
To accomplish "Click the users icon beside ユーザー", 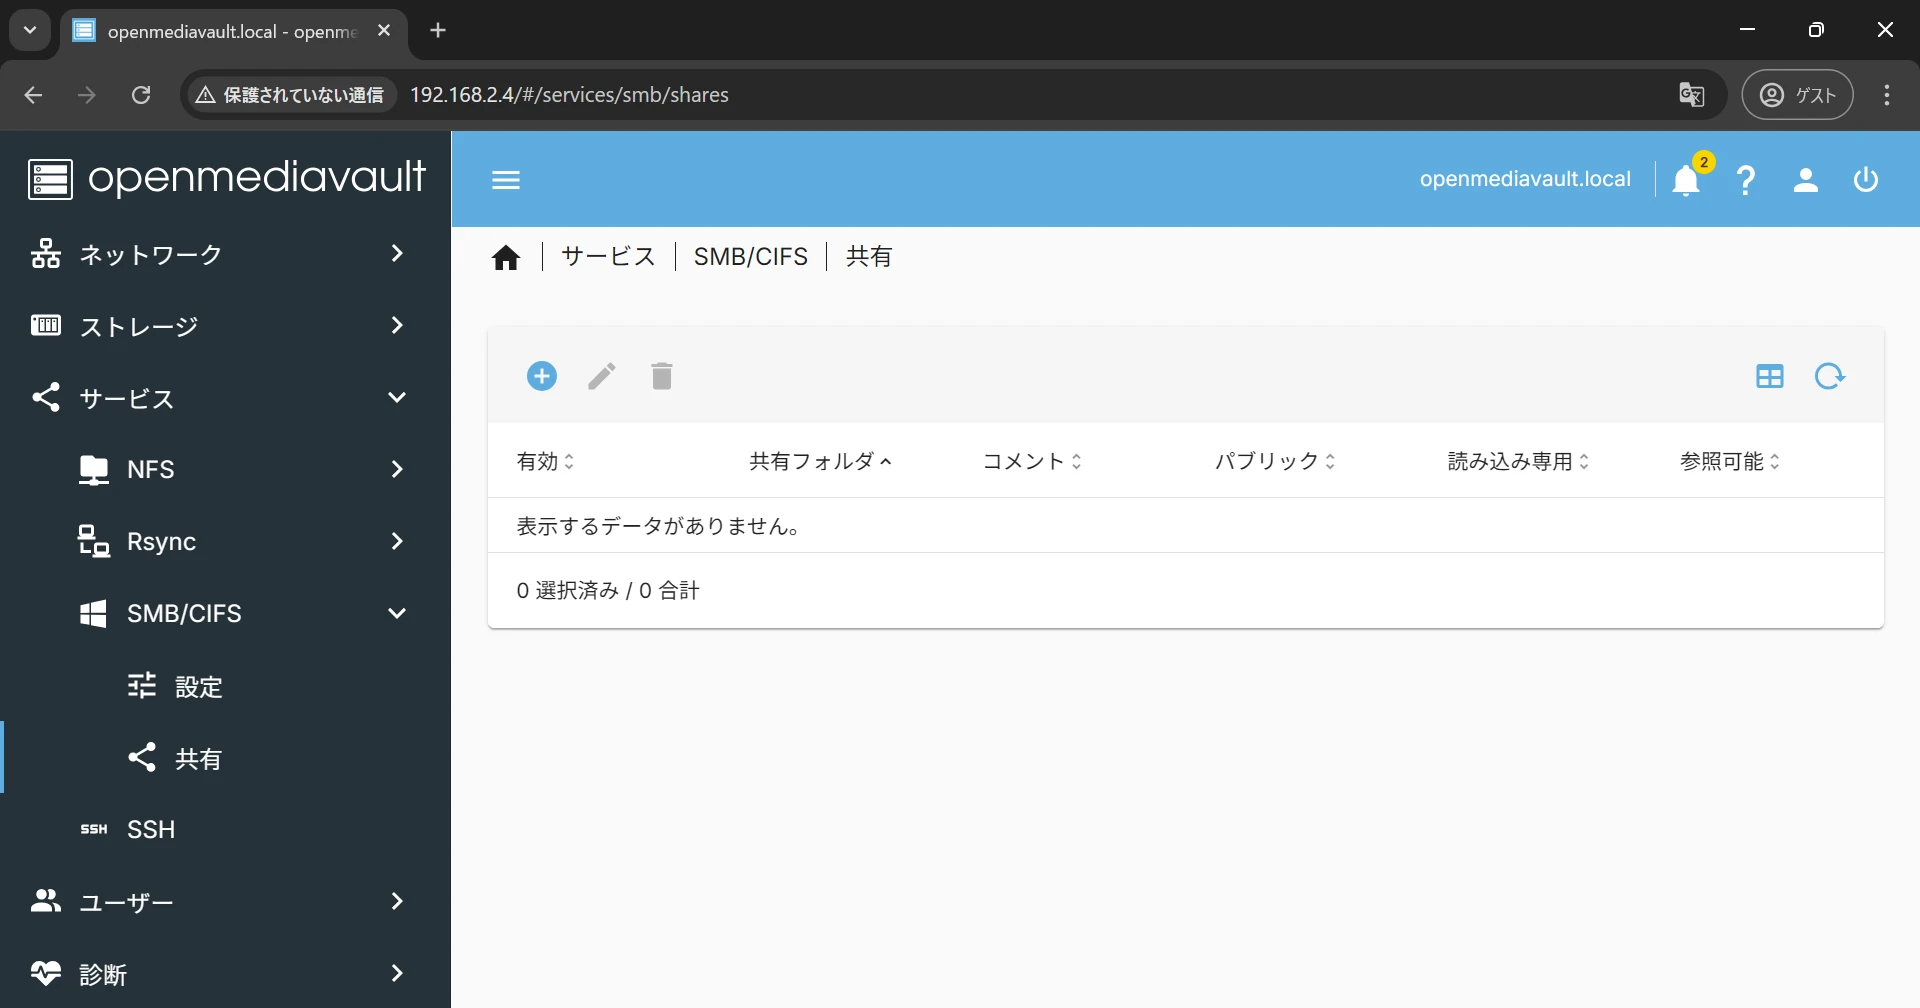I will [46, 902].
